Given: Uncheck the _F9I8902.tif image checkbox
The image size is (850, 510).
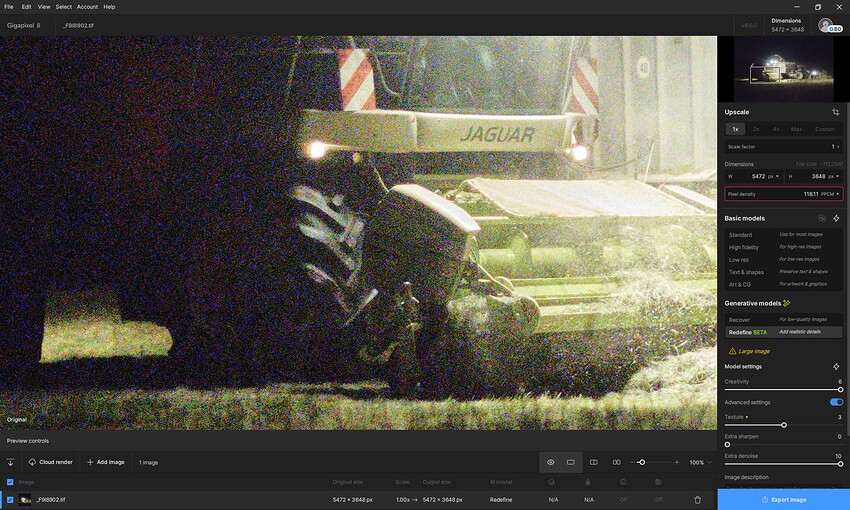Looking at the screenshot, I should coord(10,500).
